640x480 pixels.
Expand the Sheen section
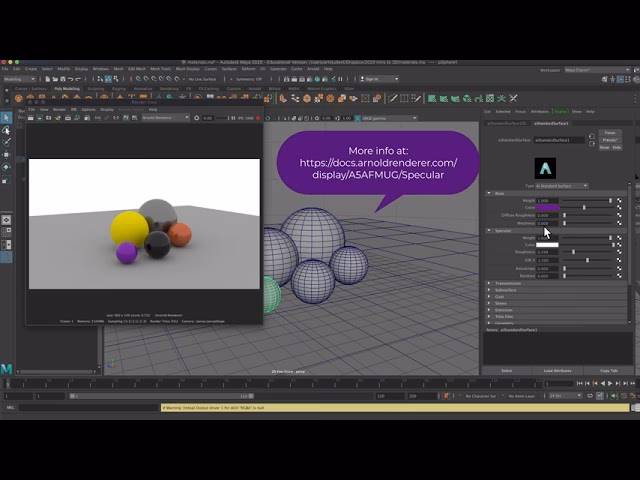[x=489, y=303]
